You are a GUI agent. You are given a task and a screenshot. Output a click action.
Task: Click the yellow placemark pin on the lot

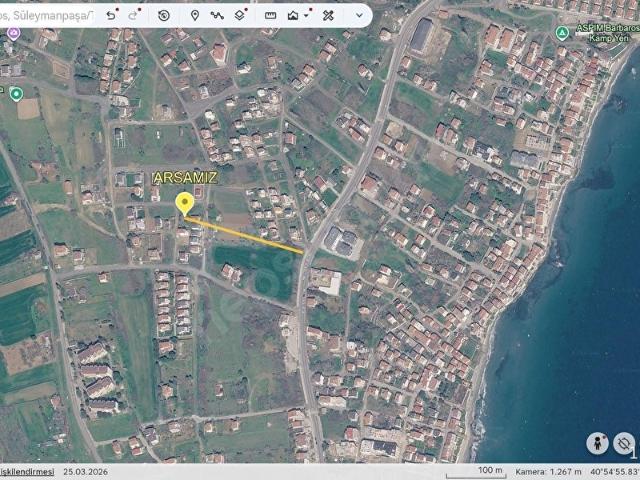pyautogui.click(x=185, y=203)
